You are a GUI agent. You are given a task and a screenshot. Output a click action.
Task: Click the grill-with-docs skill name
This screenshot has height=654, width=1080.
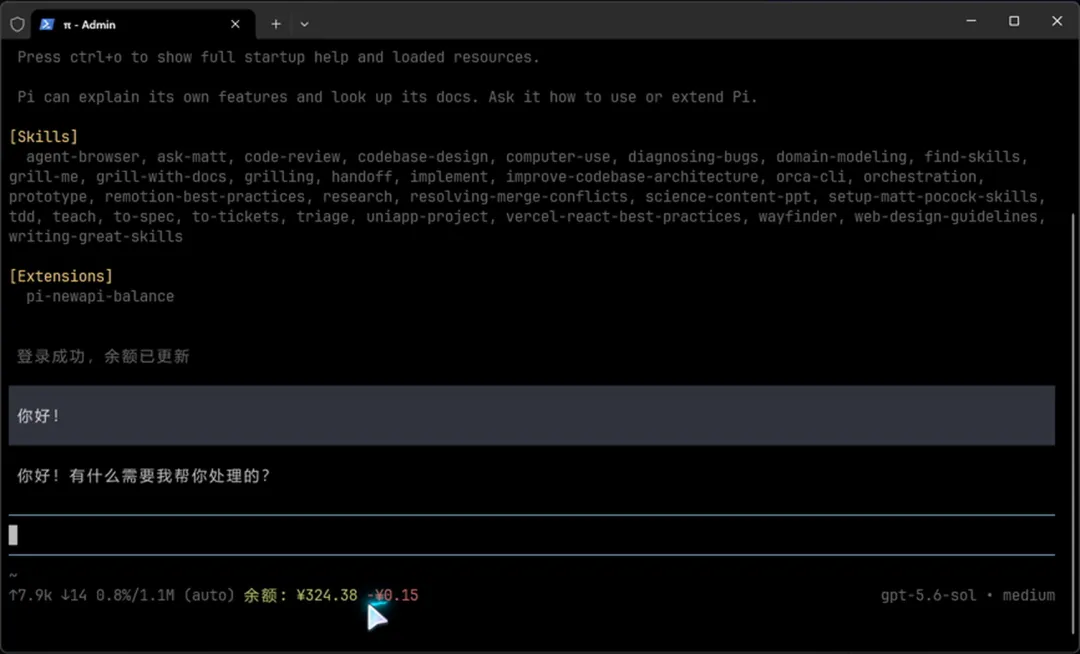pos(161,176)
